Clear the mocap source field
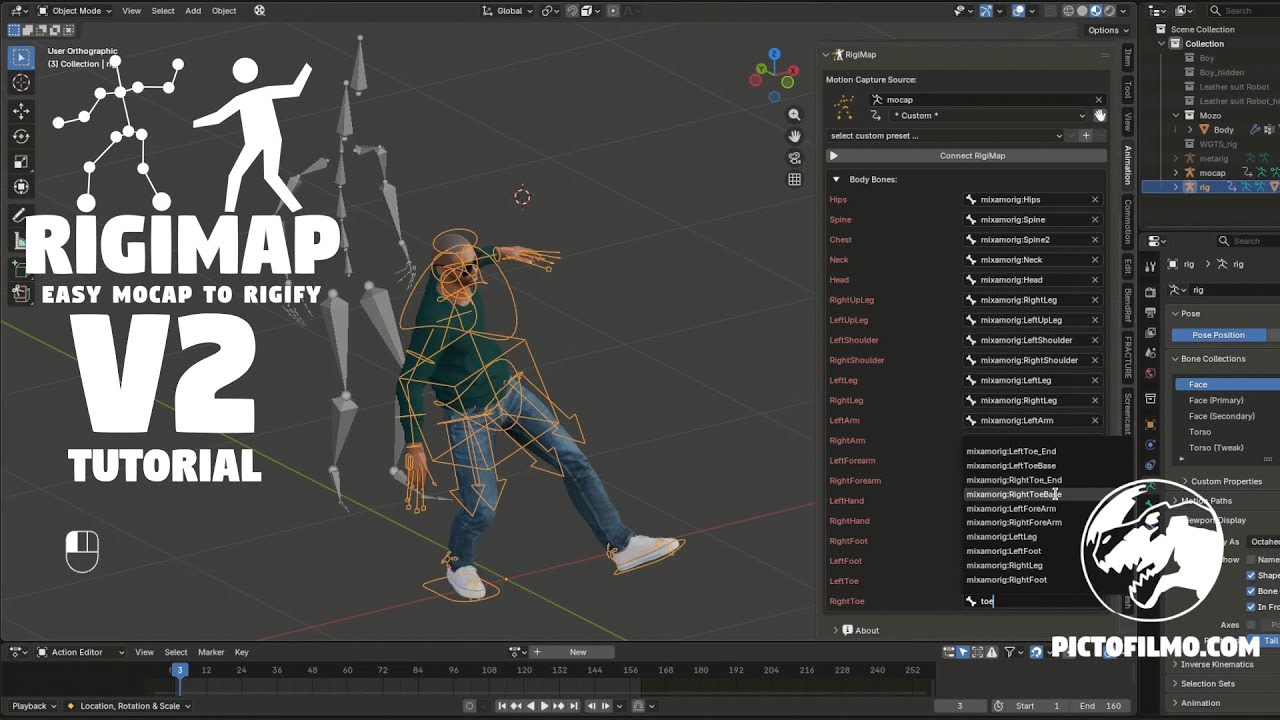1280x720 pixels. click(1098, 100)
